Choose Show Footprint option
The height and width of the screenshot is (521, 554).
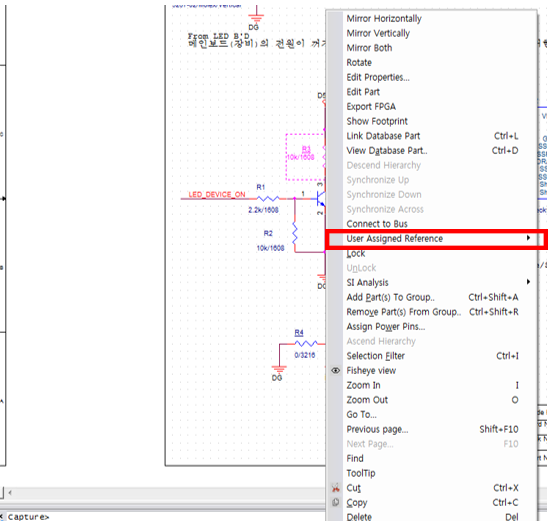377,121
